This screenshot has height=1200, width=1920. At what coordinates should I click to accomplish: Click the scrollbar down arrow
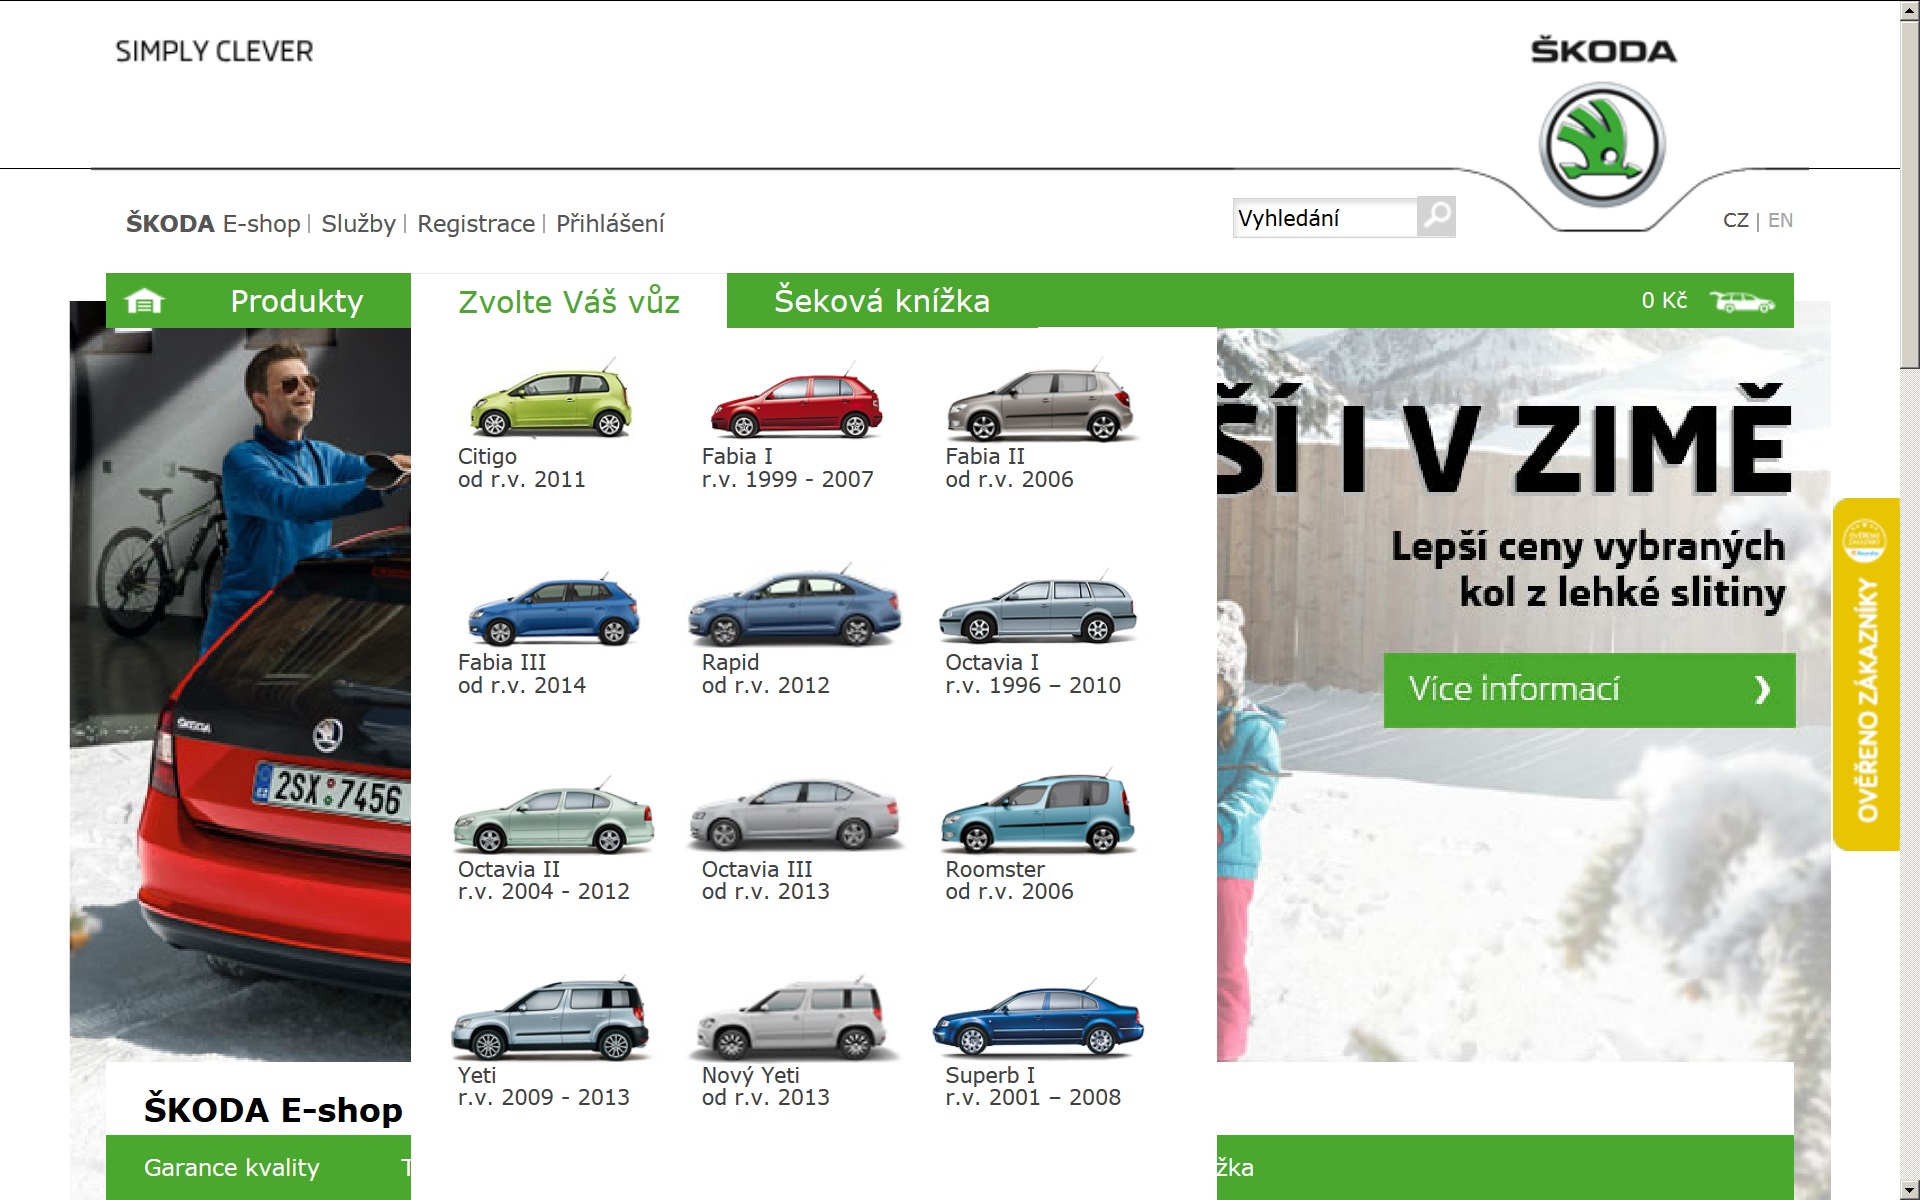click(x=1910, y=1190)
